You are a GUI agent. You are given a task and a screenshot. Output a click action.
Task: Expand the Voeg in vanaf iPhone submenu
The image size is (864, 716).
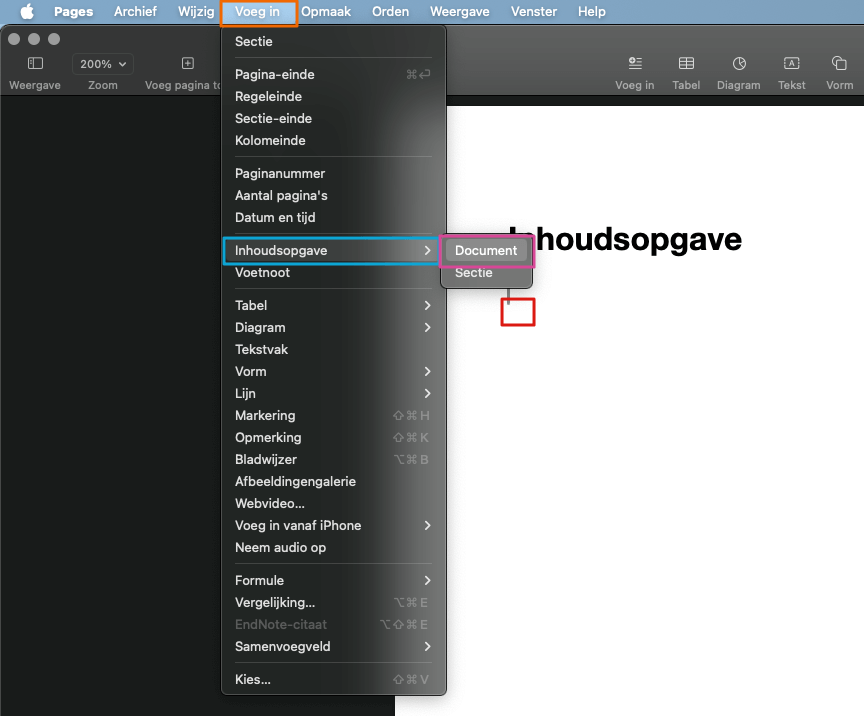(333, 525)
